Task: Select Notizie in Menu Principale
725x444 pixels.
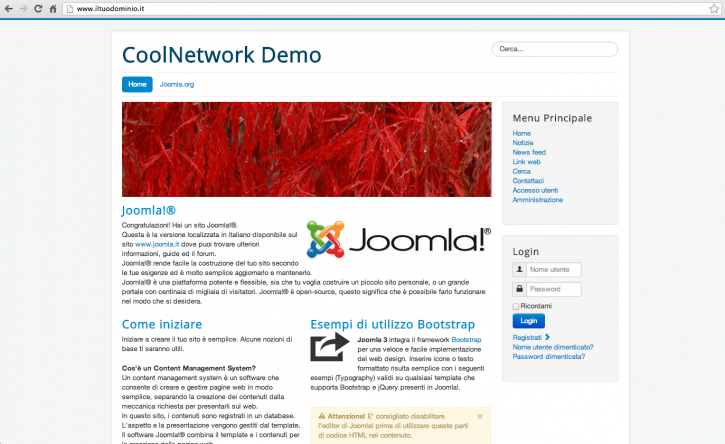Action: point(523,142)
